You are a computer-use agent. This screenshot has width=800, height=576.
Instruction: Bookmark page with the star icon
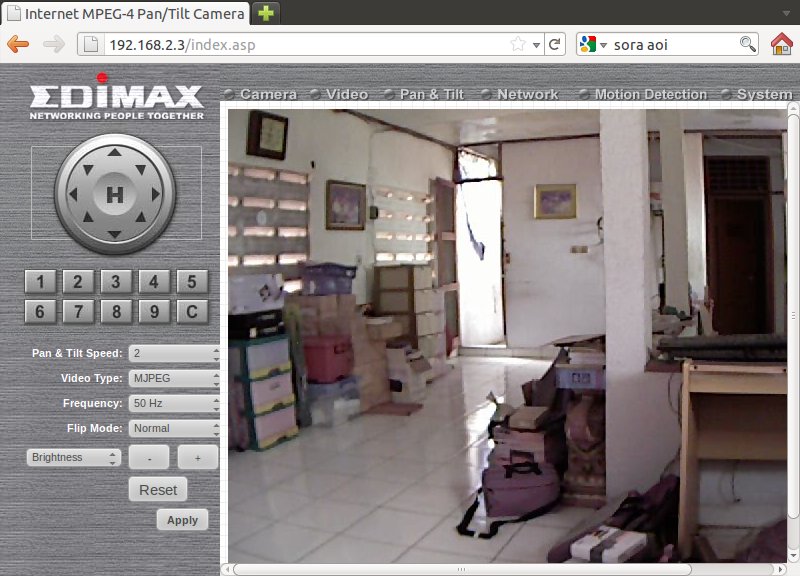[x=518, y=44]
